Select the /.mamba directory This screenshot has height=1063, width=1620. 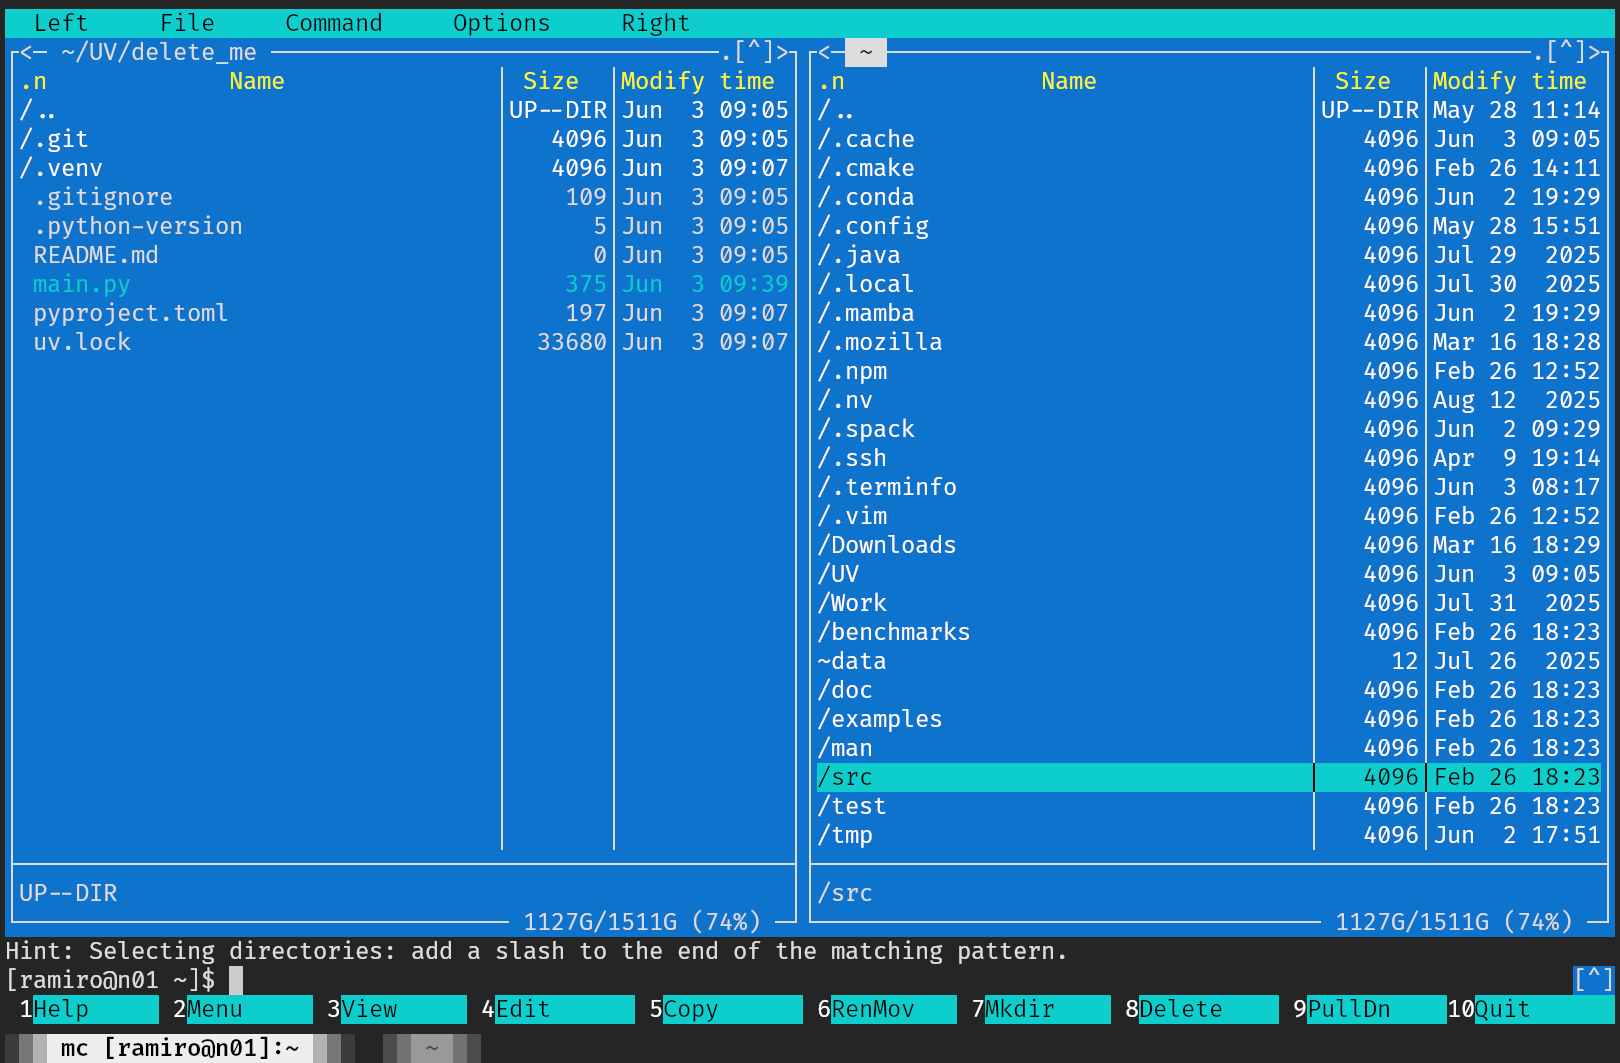(1209, 313)
